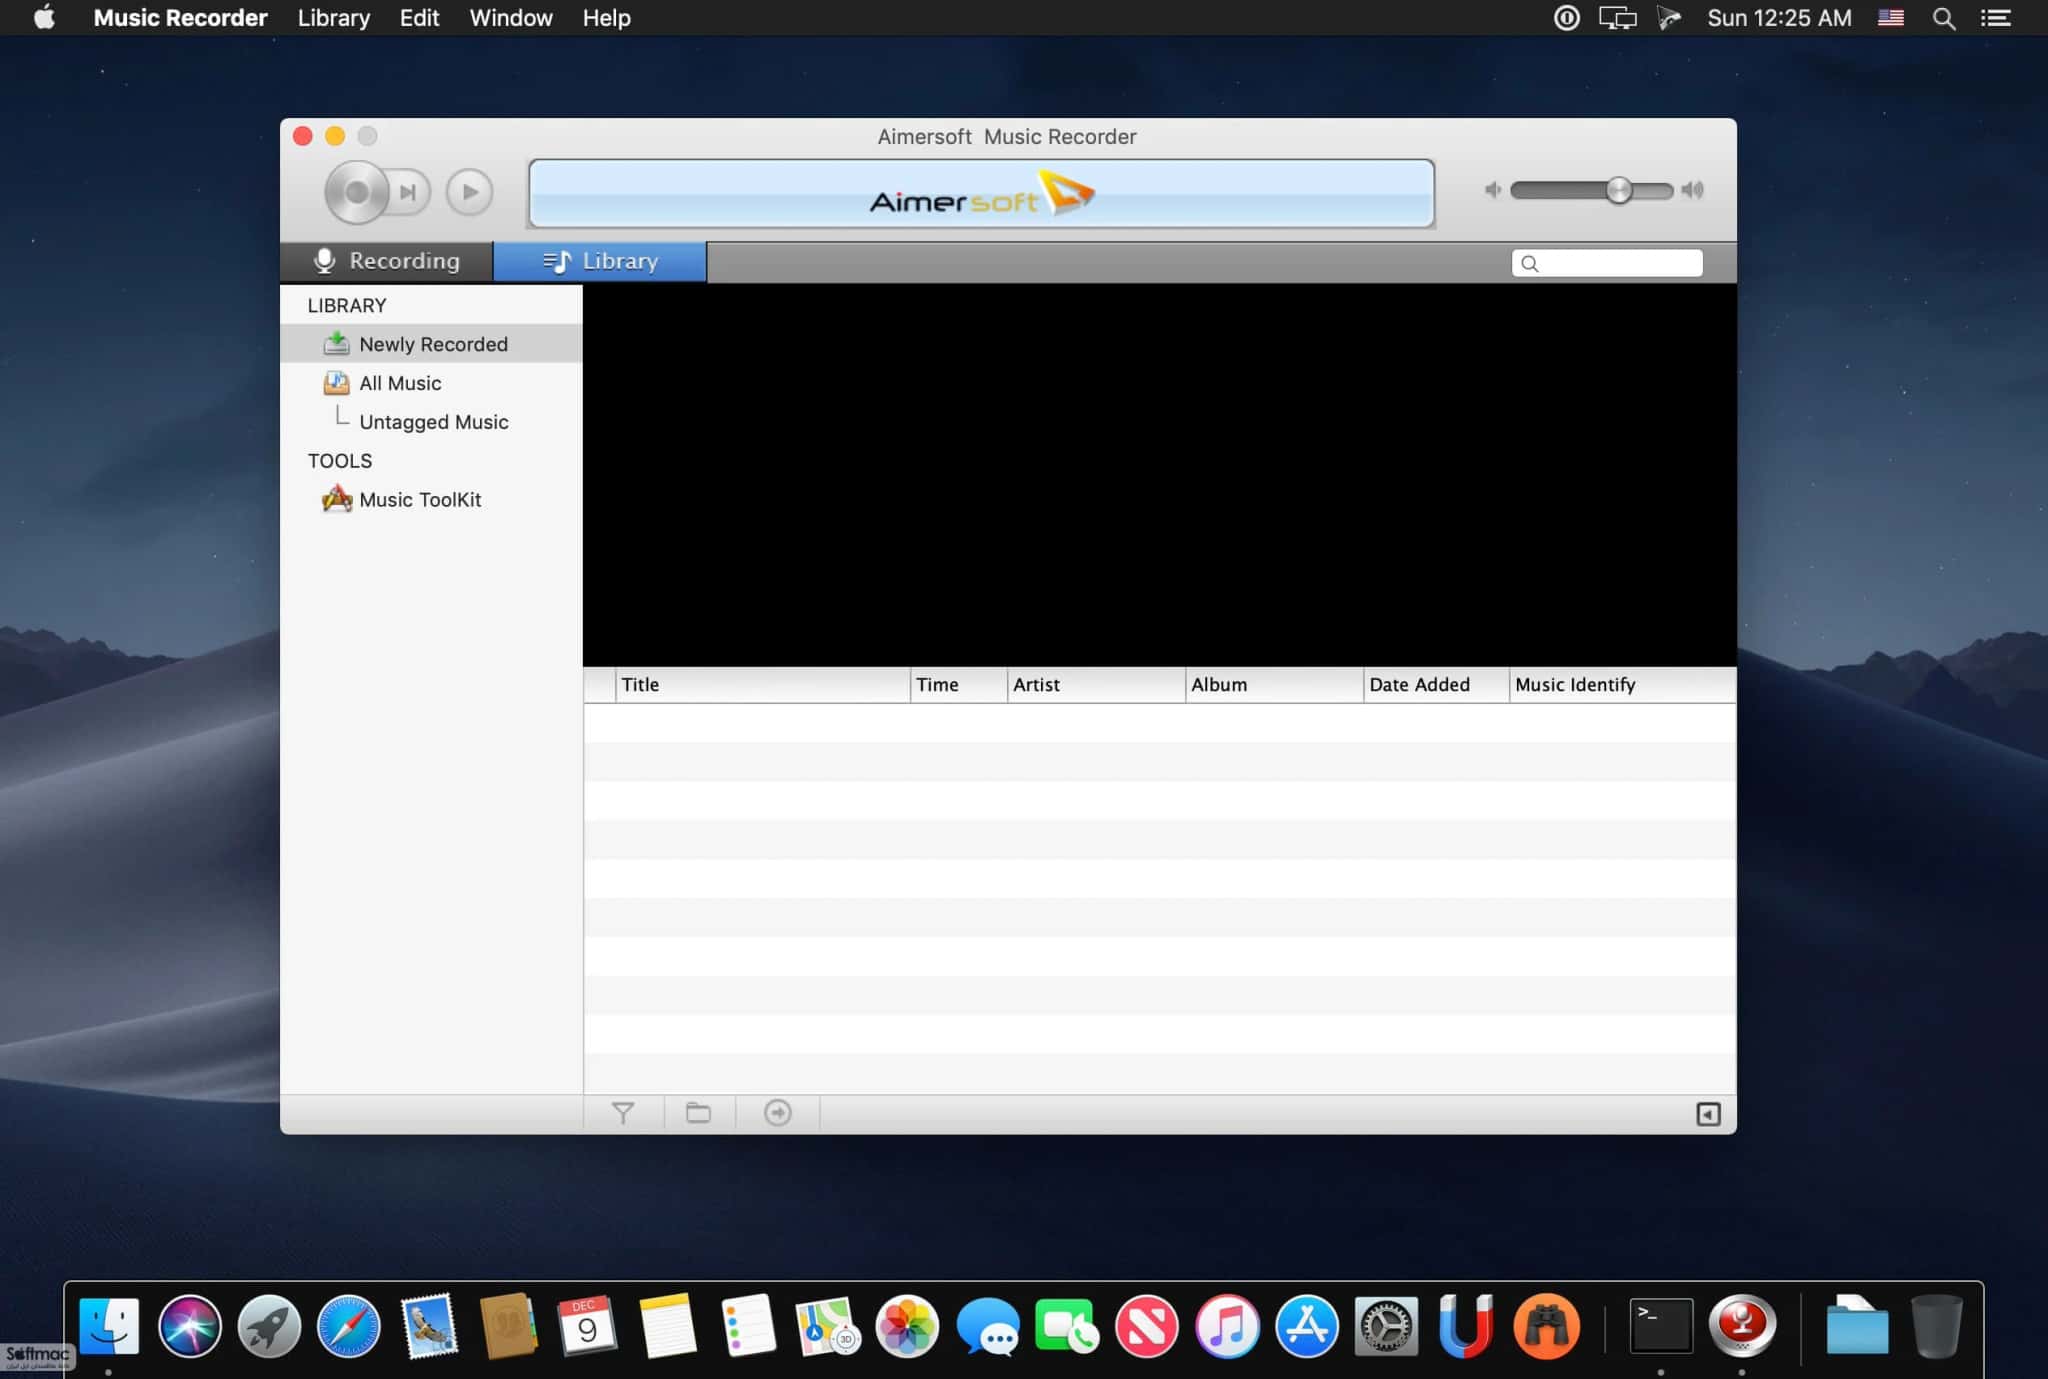The image size is (2048, 1379).
Task: Open Photos from the Dock
Action: (907, 1326)
